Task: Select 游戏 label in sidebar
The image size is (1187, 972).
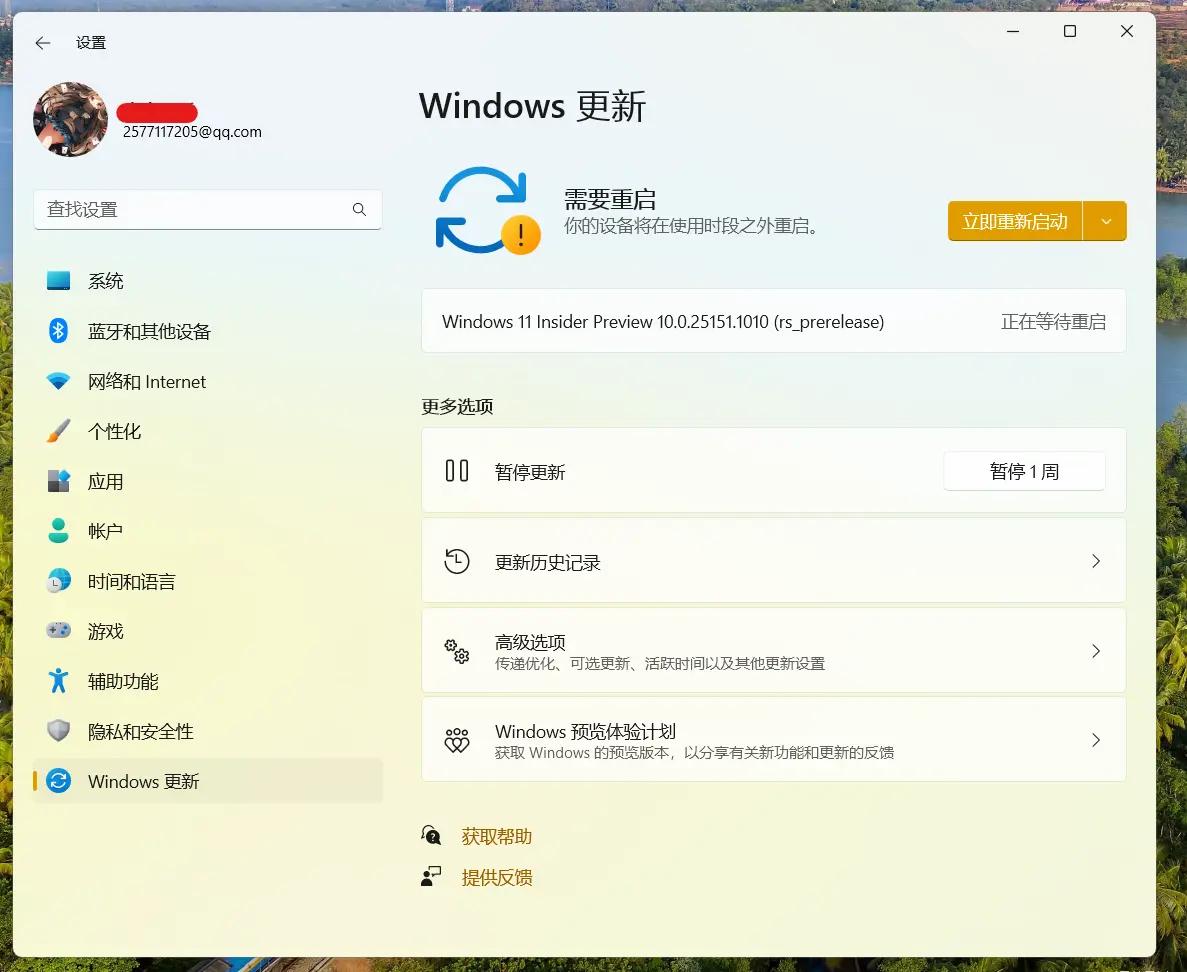Action: tap(105, 631)
